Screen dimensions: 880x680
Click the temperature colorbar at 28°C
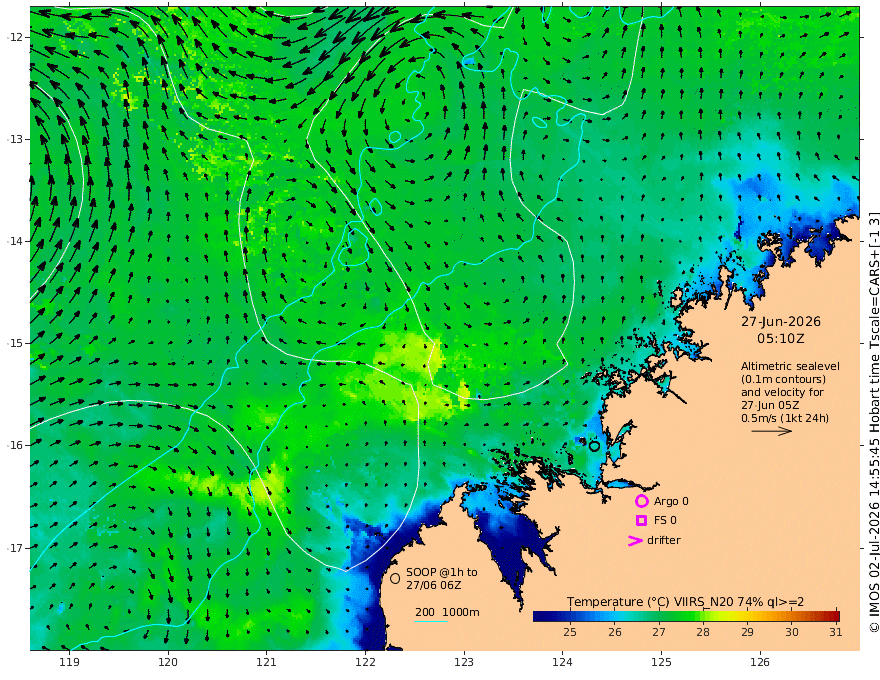pyautogui.click(x=703, y=617)
